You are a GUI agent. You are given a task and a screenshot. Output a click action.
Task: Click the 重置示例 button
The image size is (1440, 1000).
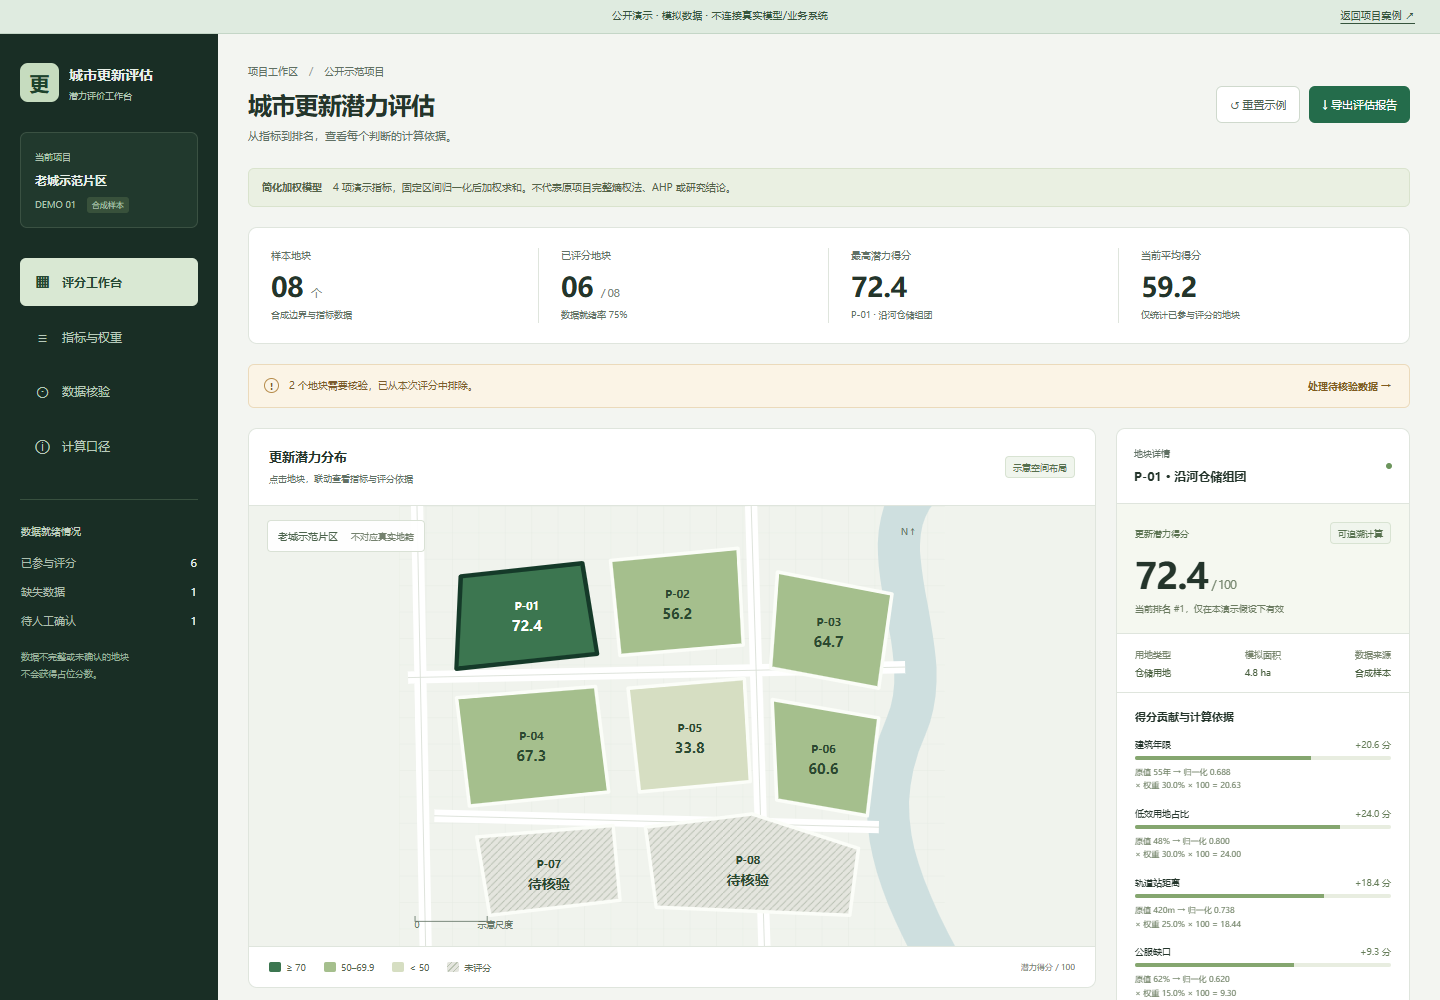pos(1258,105)
